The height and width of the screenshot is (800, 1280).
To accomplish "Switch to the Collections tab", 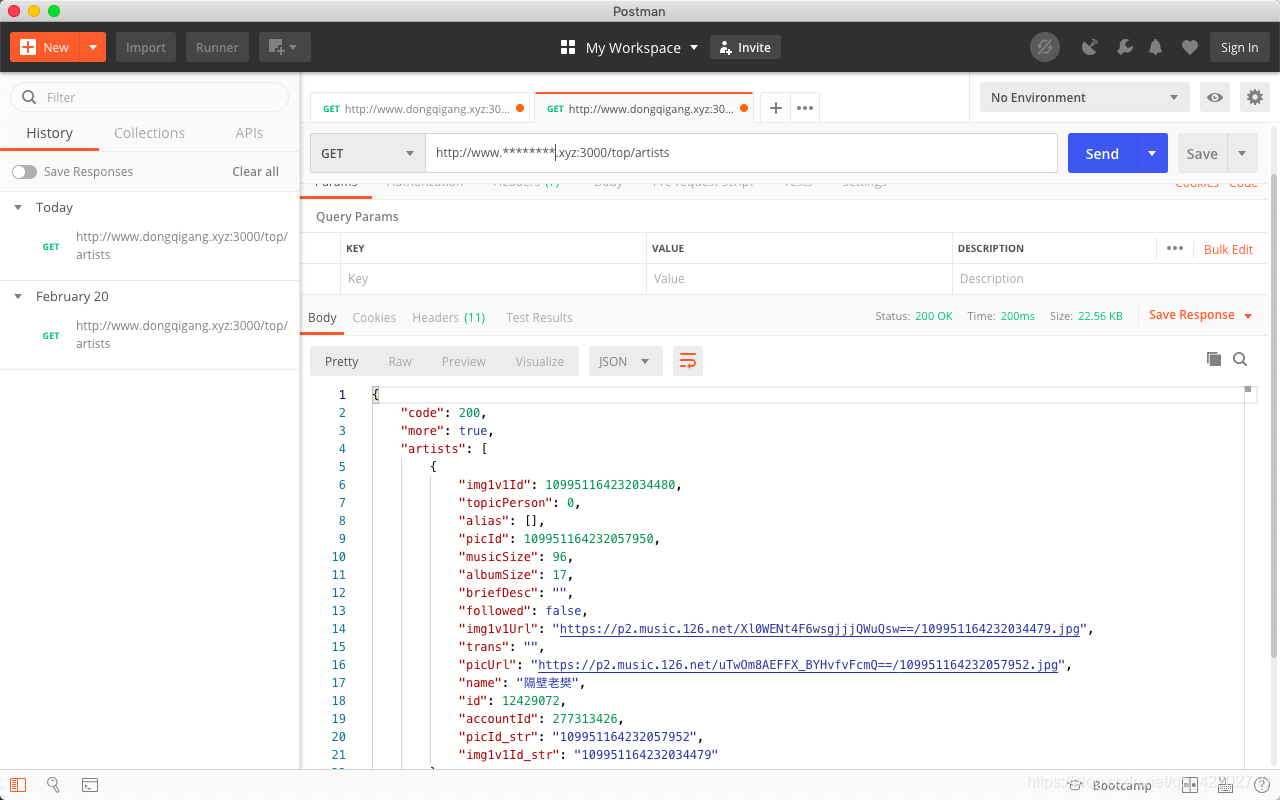I will click(149, 133).
